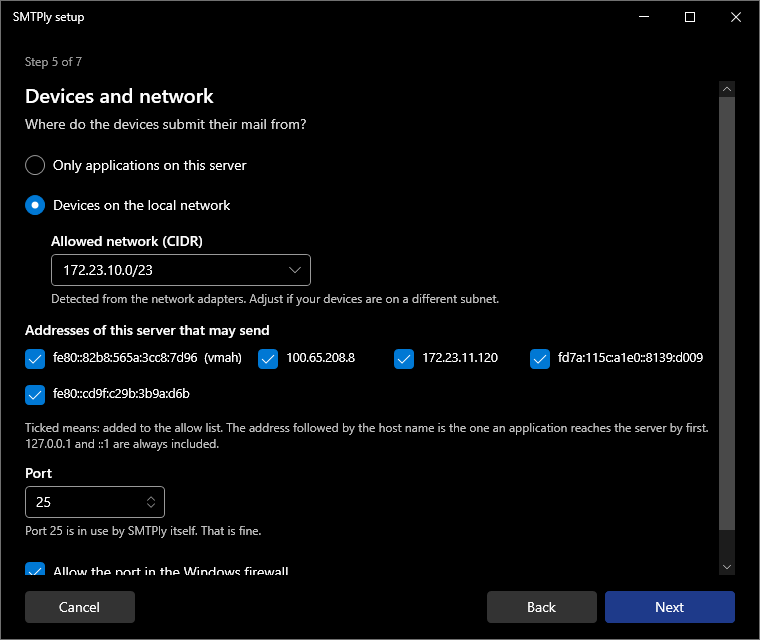Open the Allowed network CIDR dropdown
Image resolution: width=760 pixels, height=640 pixels.
181,270
